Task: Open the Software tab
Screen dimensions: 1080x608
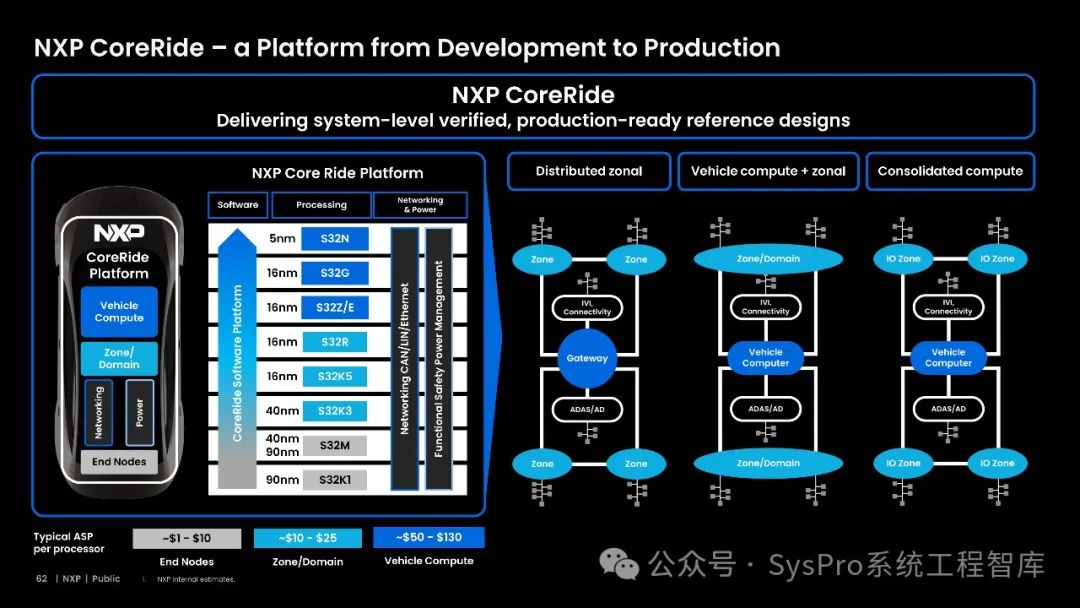Action: (x=238, y=205)
